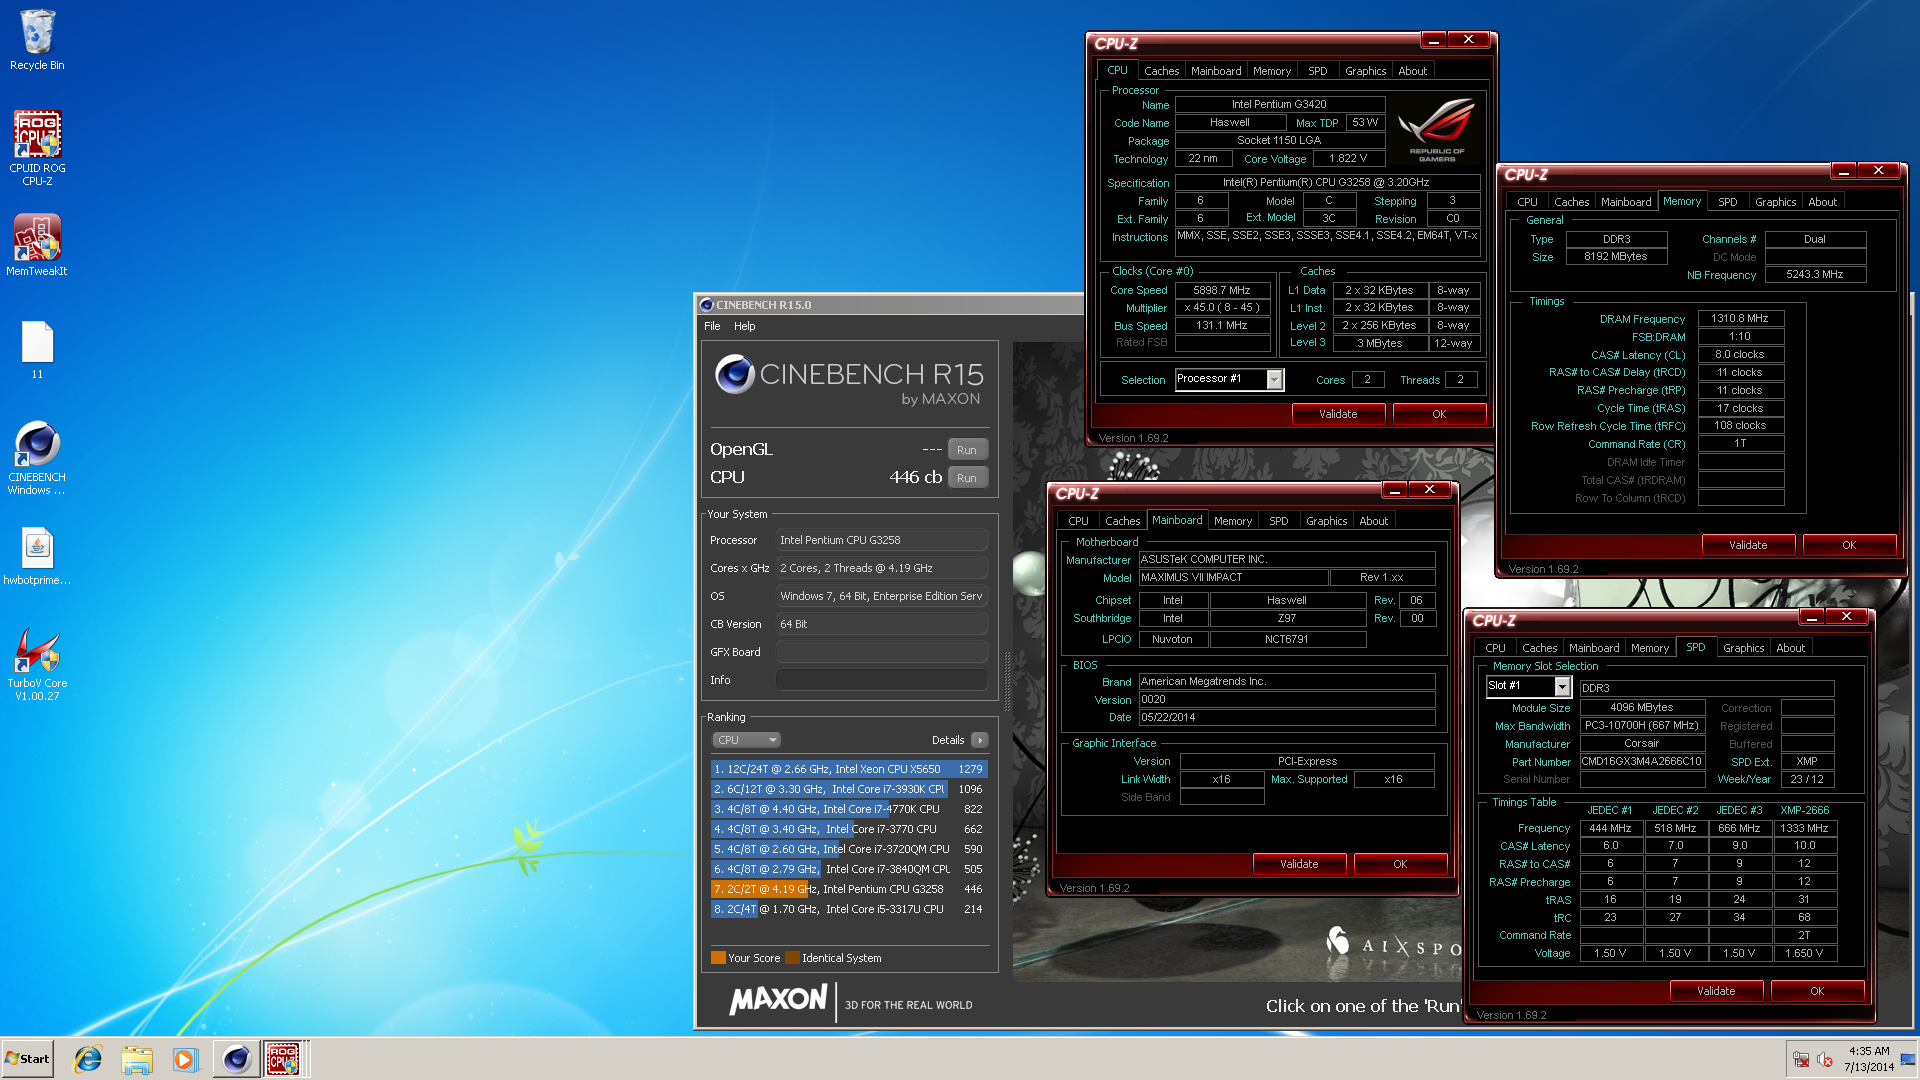Click the Info input field in Cinebench
Screen dimensions: 1920x1080
(x=882, y=680)
